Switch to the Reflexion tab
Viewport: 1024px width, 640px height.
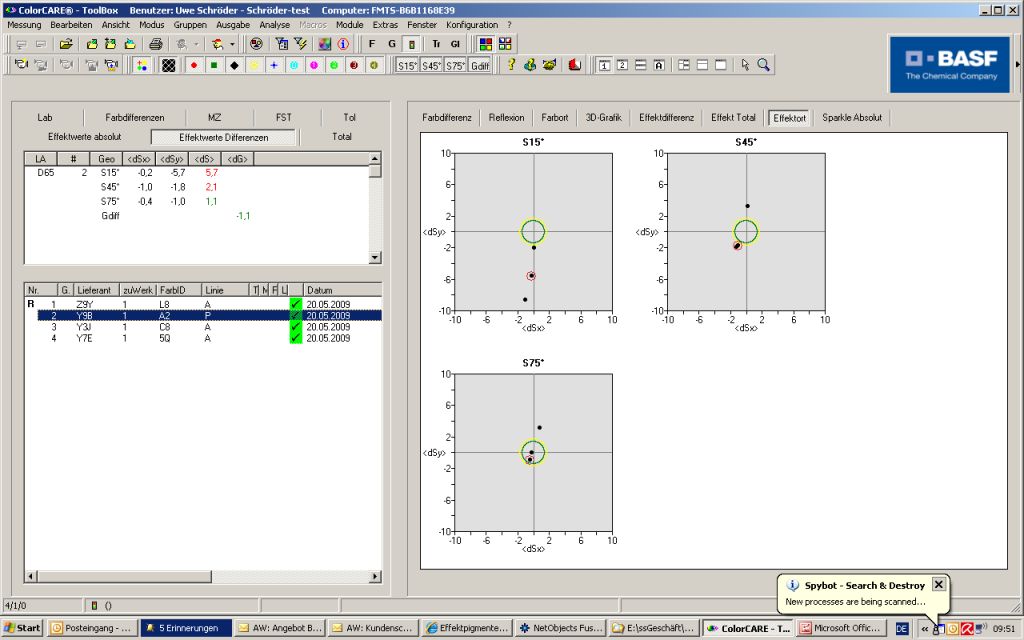pos(506,117)
